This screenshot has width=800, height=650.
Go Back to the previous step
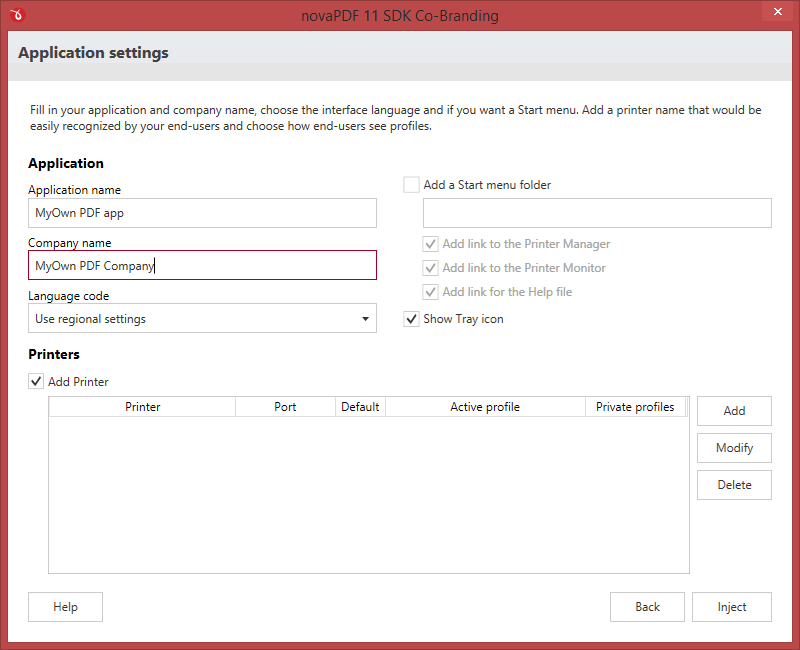pyautogui.click(x=647, y=607)
